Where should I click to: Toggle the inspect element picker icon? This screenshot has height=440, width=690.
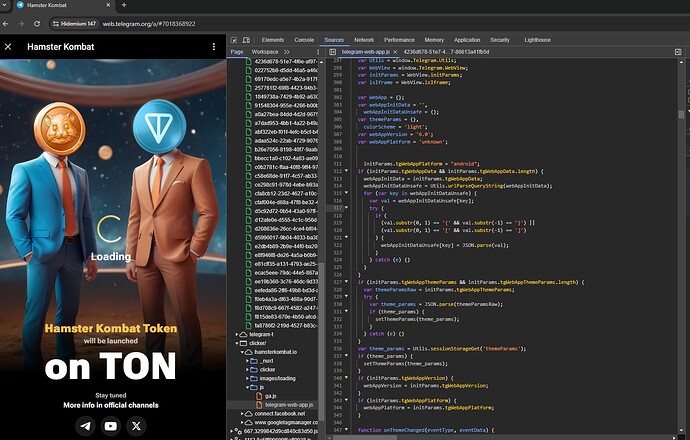(234, 40)
